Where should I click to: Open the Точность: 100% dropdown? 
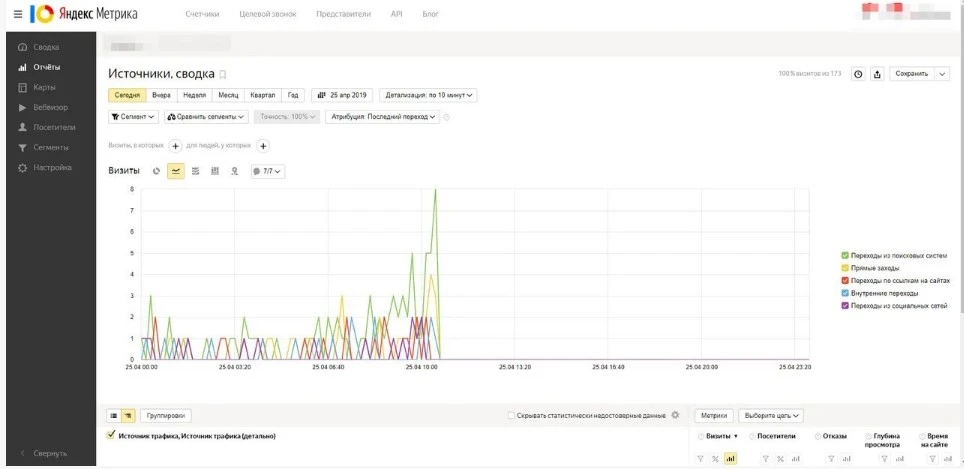click(287, 116)
